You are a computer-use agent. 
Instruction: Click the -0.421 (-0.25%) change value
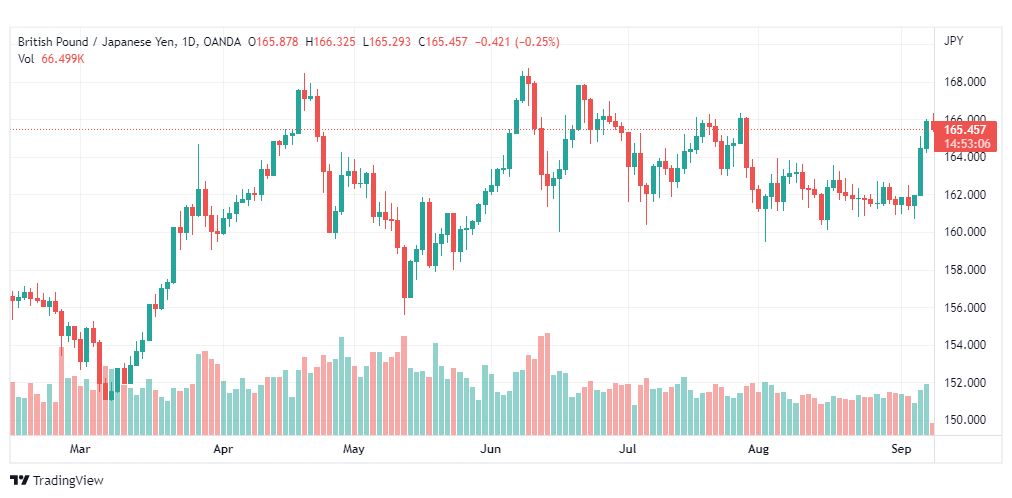pos(517,42)
